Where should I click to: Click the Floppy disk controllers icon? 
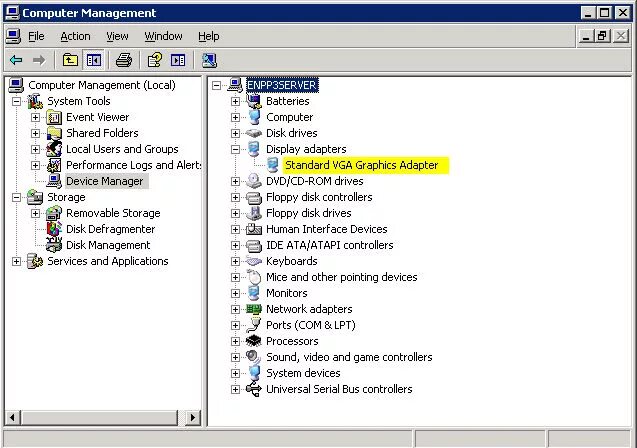pyautogui.click(x=254, y=197)
